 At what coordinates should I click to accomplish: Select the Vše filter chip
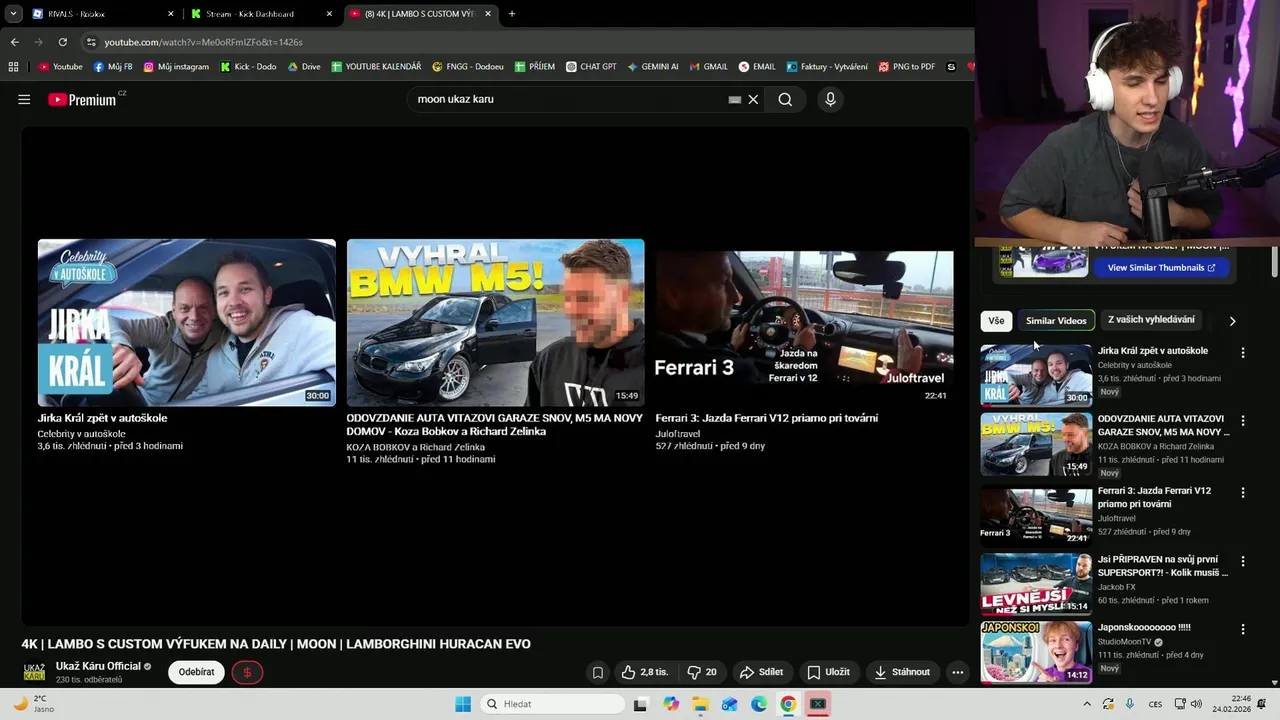(996, 321)
